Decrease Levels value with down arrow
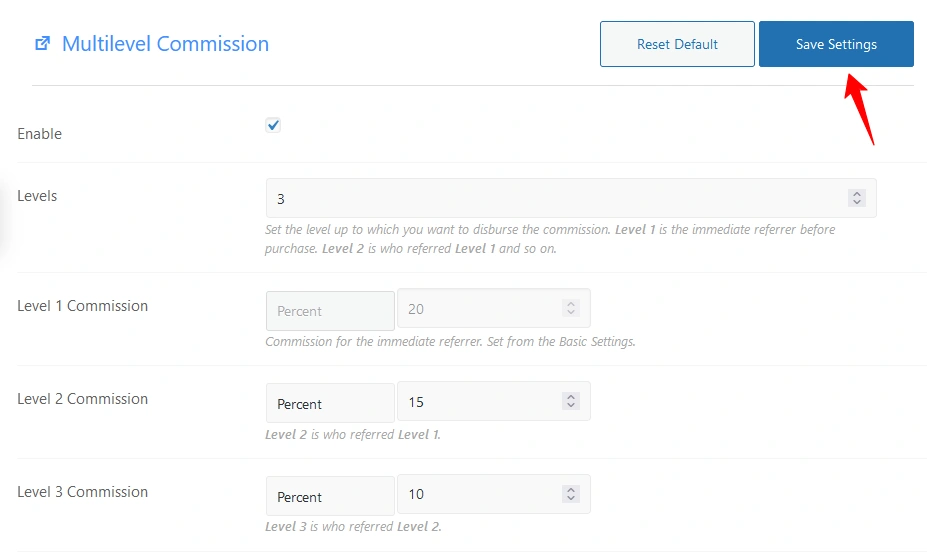 coord(857,202)
